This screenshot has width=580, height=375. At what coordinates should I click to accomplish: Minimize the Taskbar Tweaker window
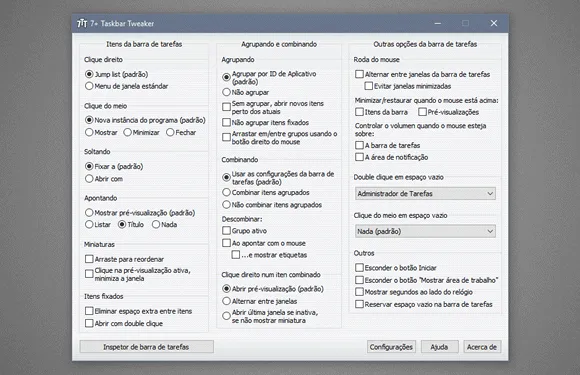(x=438, y=23)
